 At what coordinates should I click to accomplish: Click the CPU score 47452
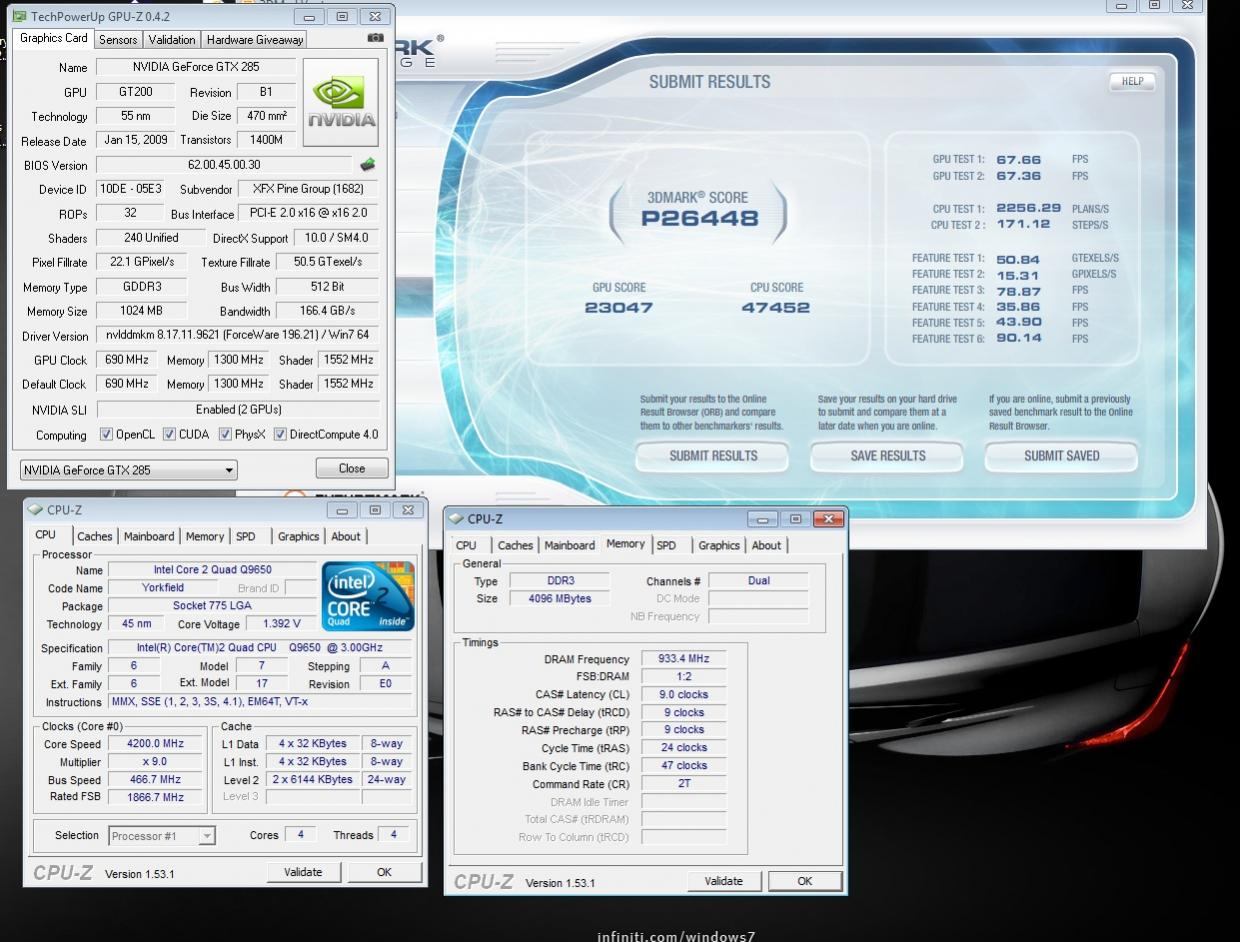pyautogui.click(x=775, y=308)
